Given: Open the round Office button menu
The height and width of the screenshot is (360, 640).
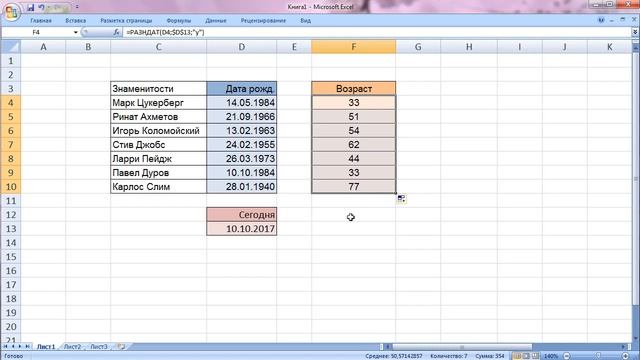Looking at the screenshot, I should (11, 11).
